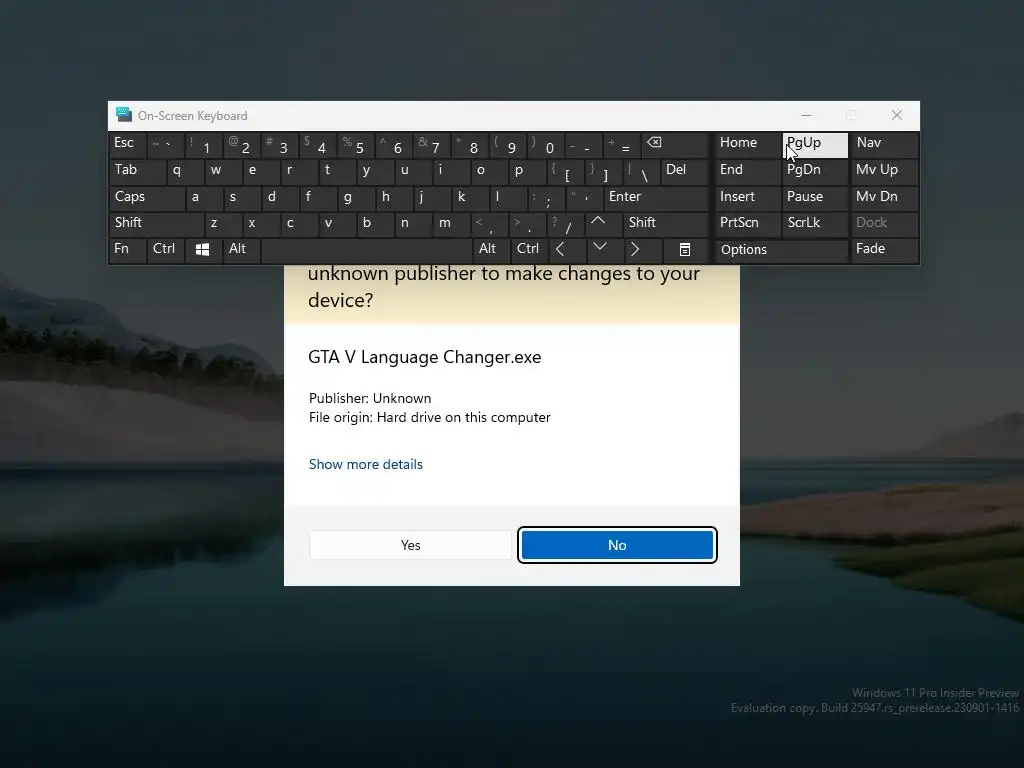The image size is (1024, 768).
Task: Open the keyboard Options key
Action: click(781, 249)
